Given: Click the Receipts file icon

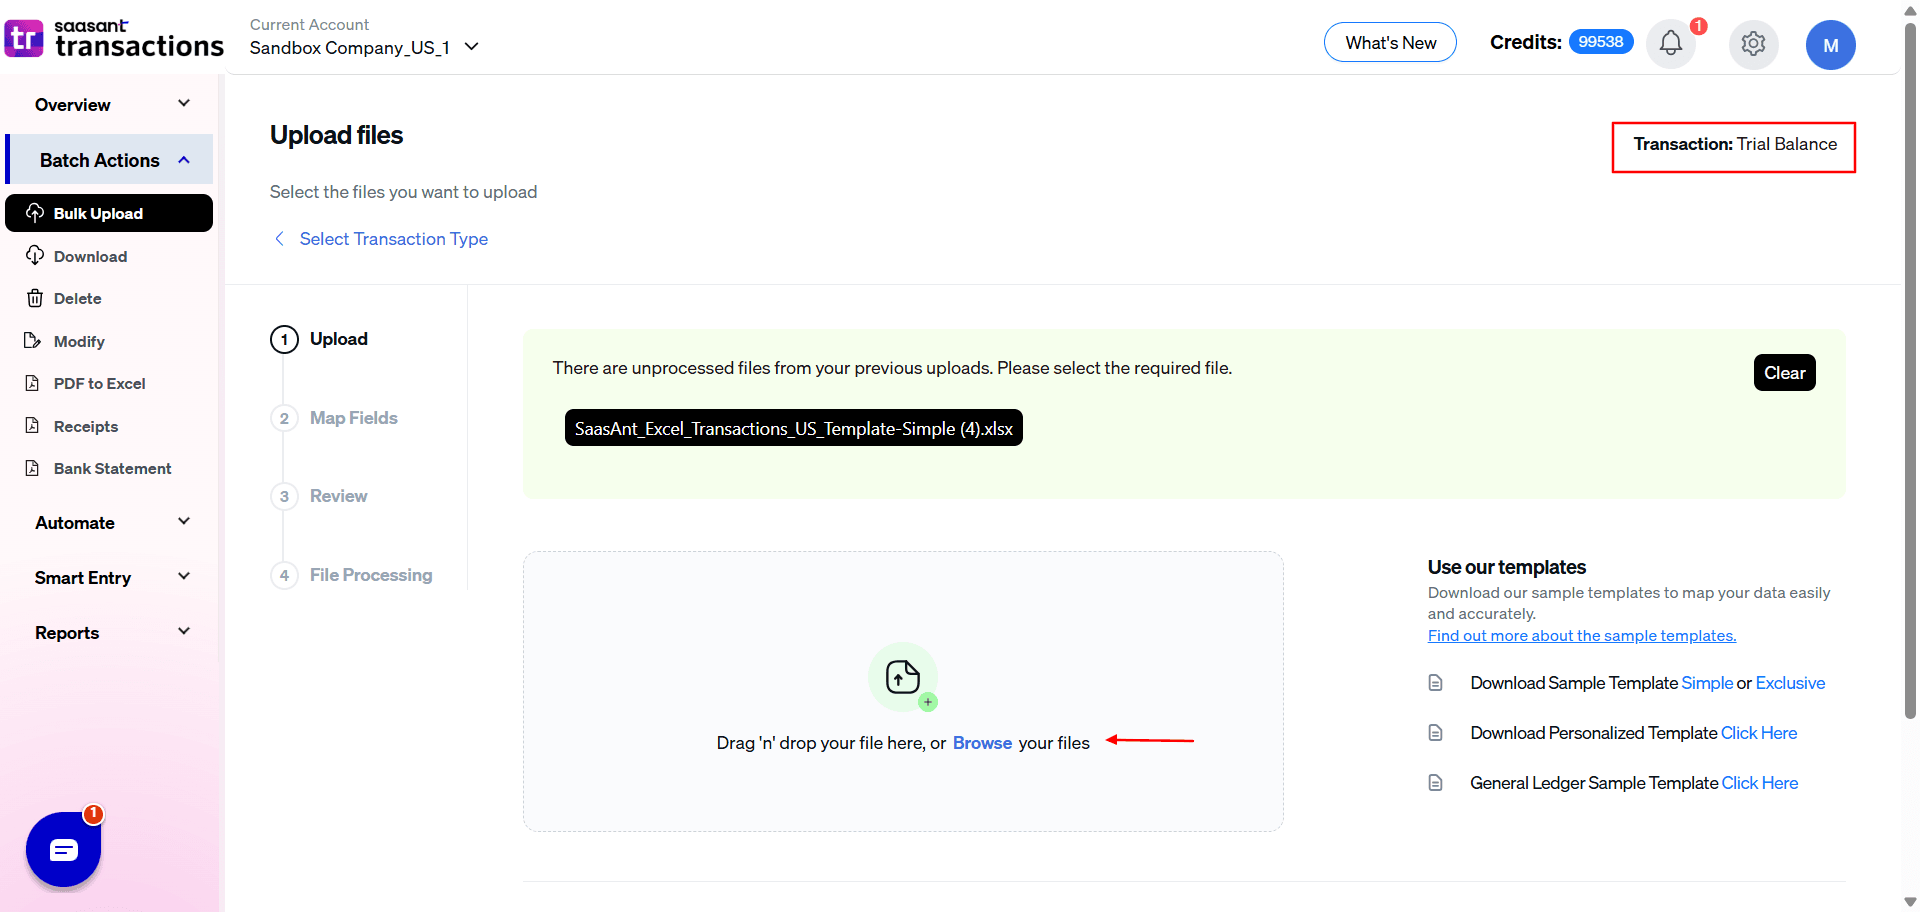Looking at the screenshot, I should tap(33, 426).
